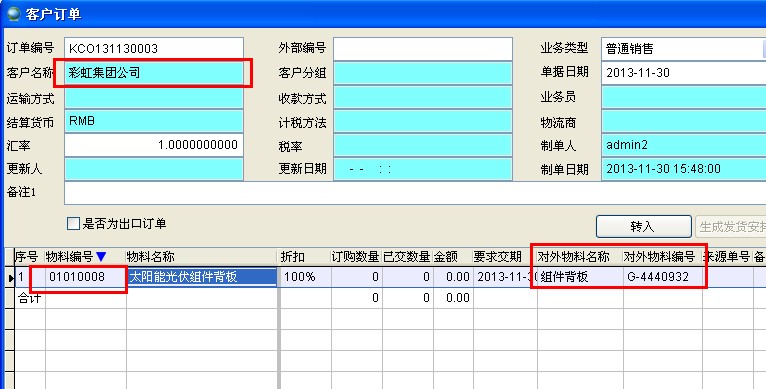Click the blue sort arrow on 物料编号 column
Screen dimensions: 766x389
click(101, 257)
